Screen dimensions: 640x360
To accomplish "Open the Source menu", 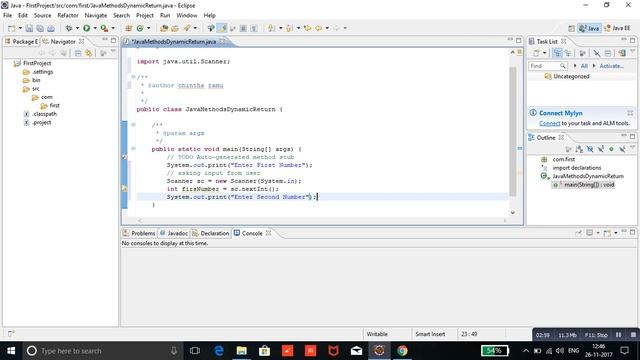I will 42,16.
